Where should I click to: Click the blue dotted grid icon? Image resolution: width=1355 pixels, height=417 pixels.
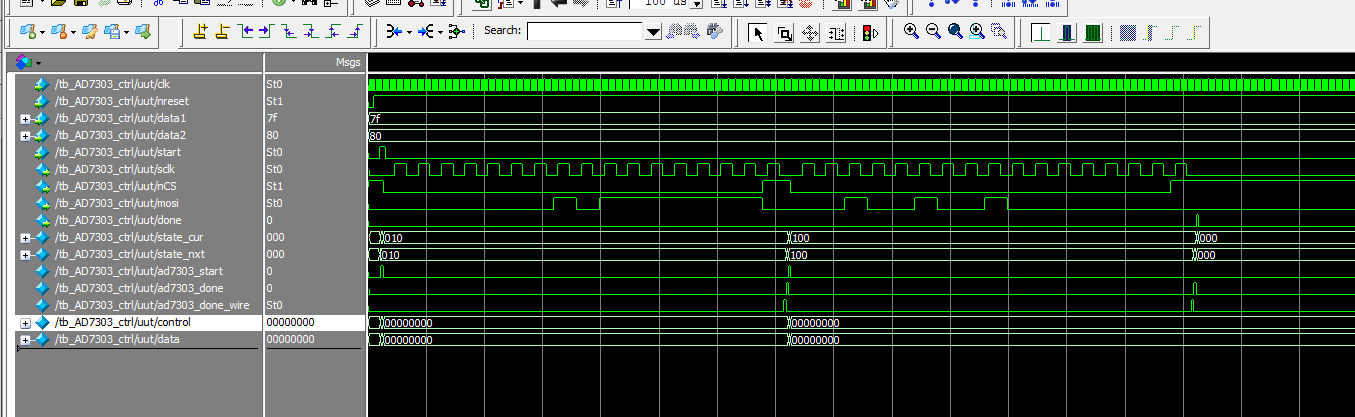click(x=1127, y=33)
